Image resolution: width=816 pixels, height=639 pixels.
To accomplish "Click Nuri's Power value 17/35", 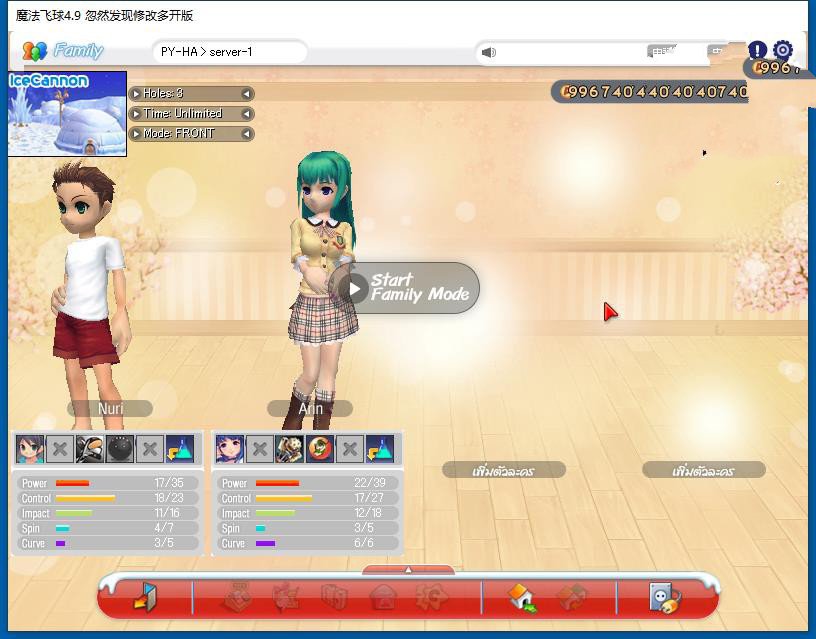I will [x=169, y=483].
